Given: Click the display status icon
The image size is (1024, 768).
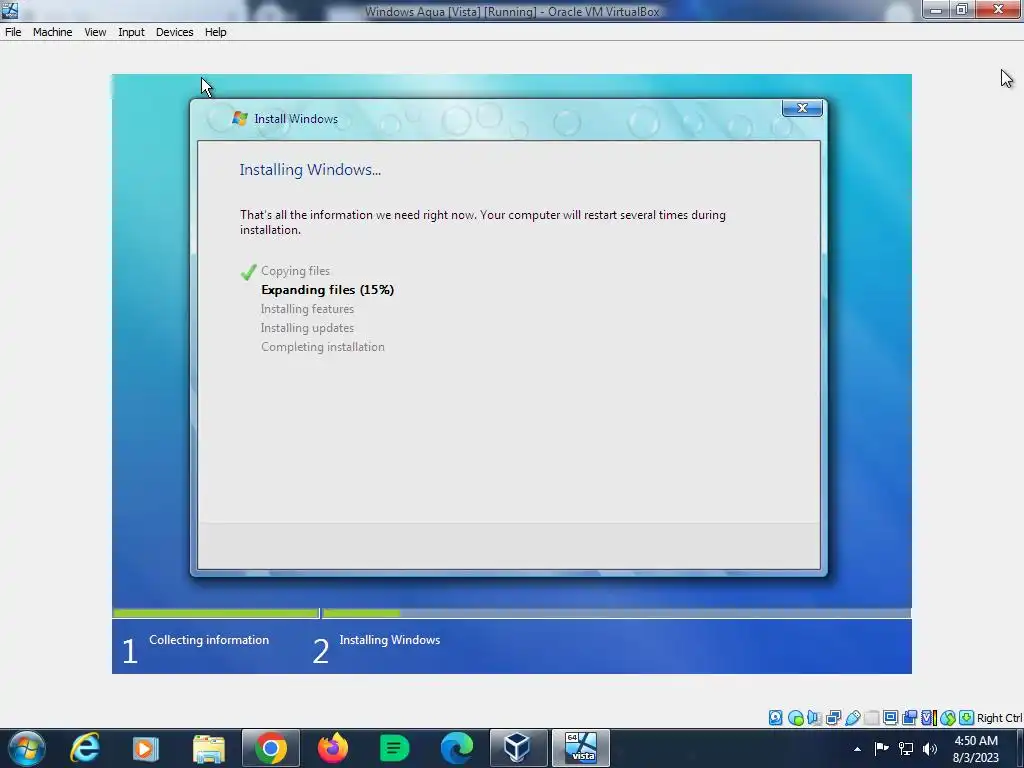Looking at the screenshot, I should coord(890,718).
